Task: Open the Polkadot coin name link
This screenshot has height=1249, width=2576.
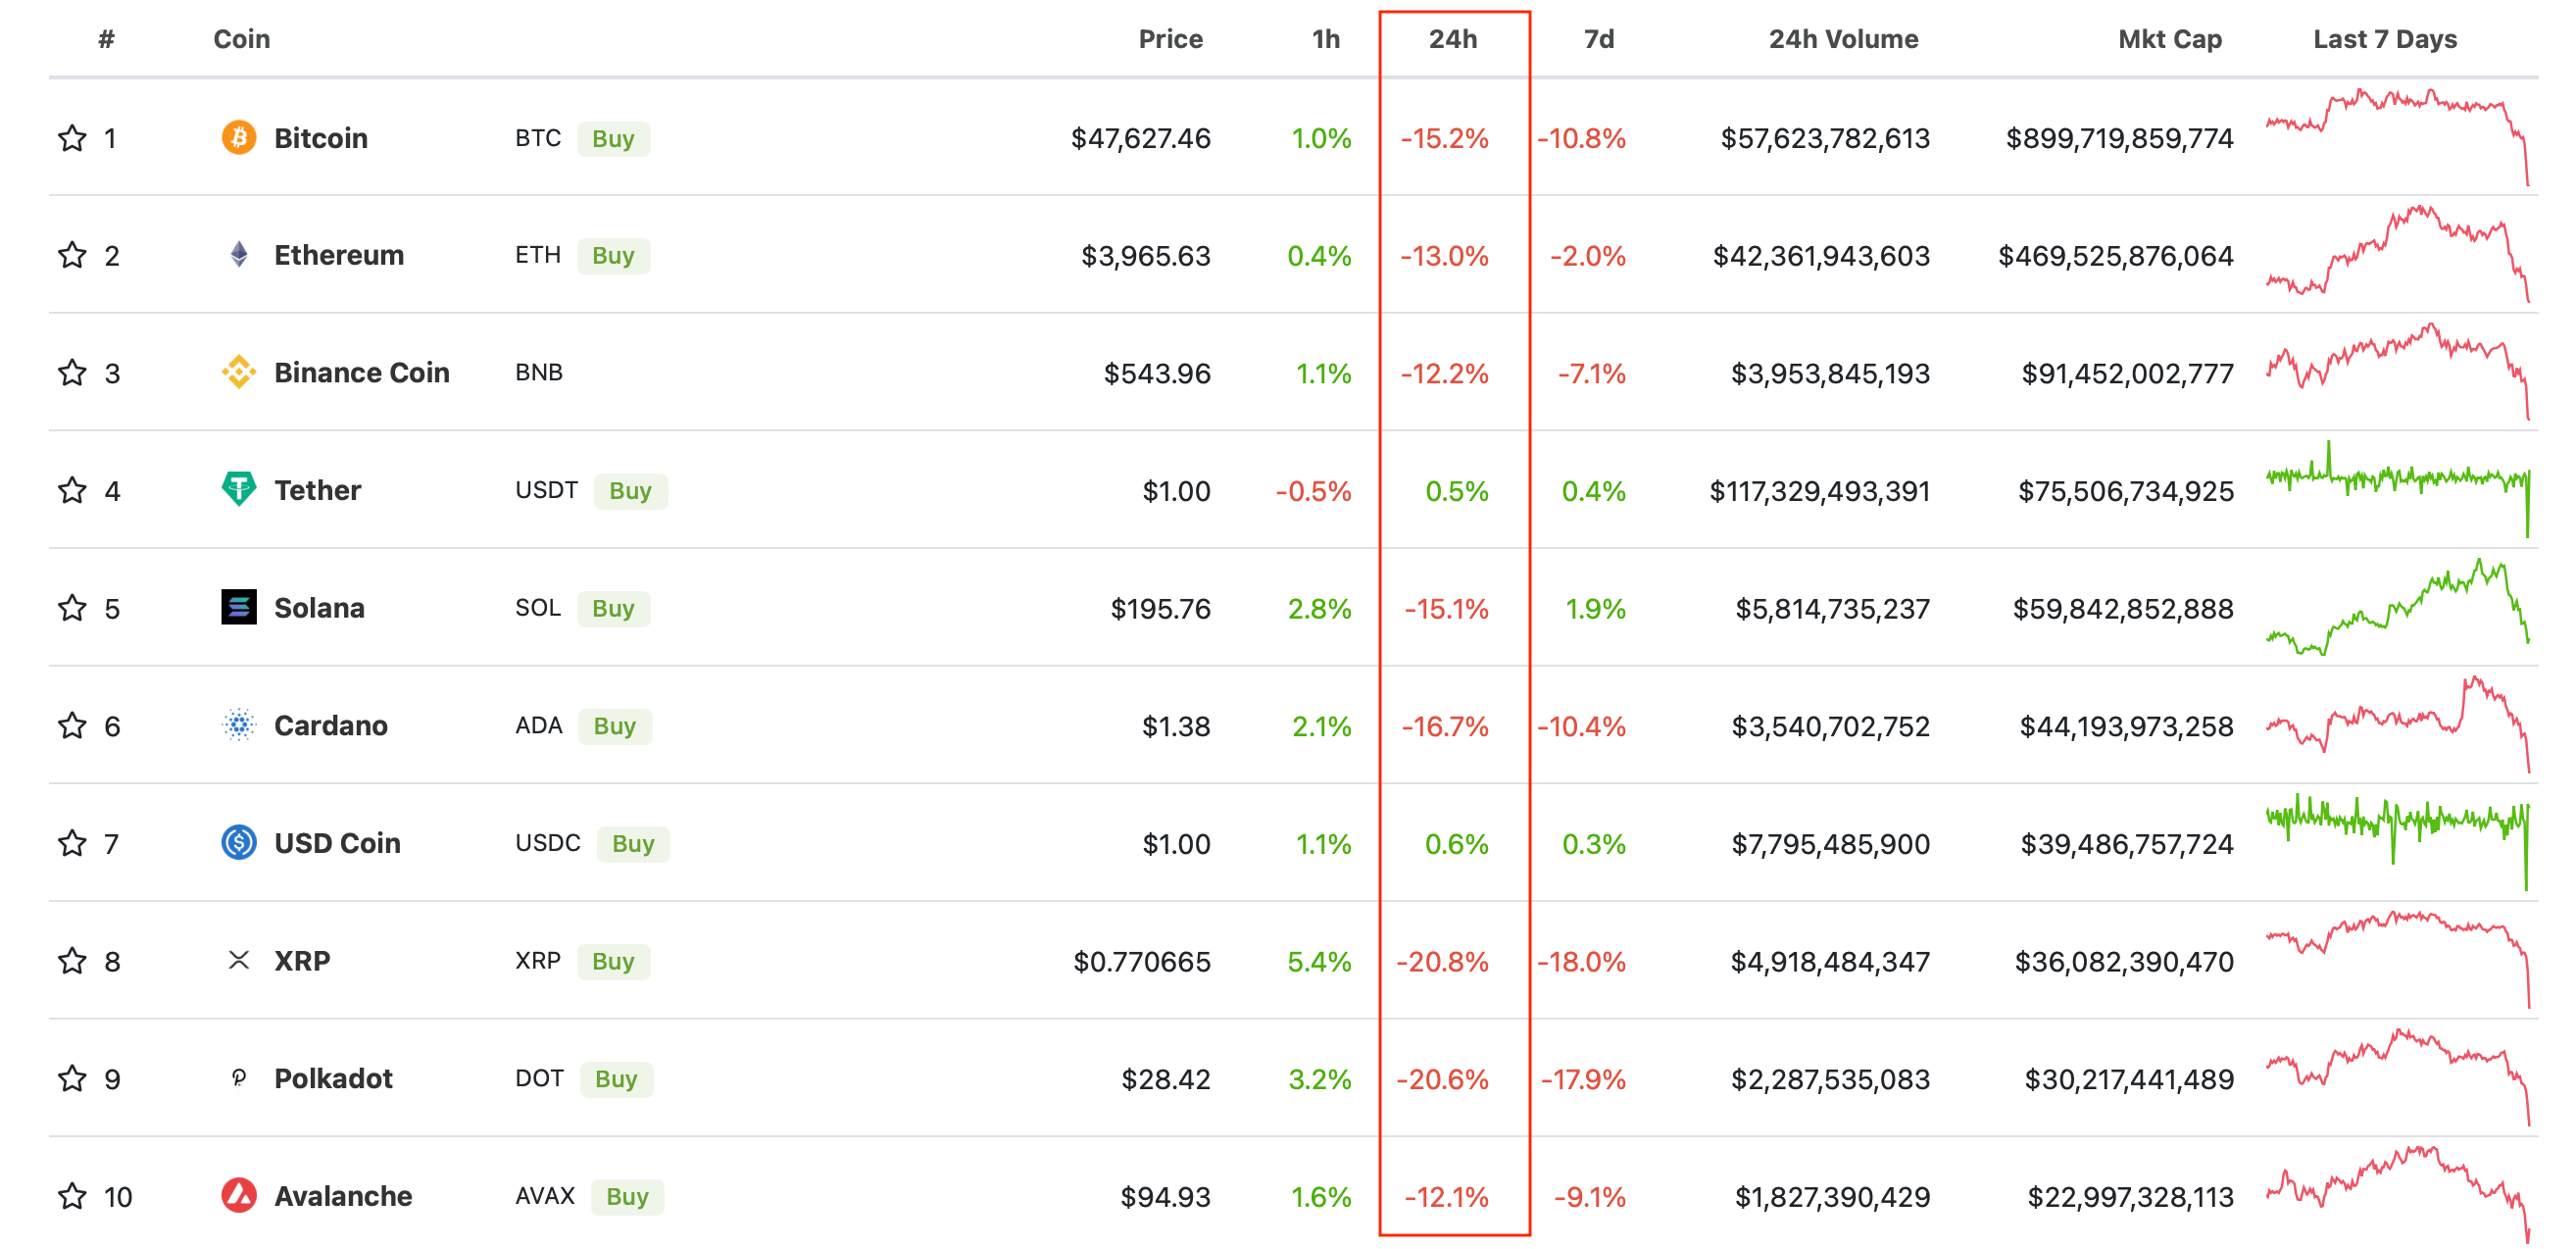Action: pos(333,1078)
